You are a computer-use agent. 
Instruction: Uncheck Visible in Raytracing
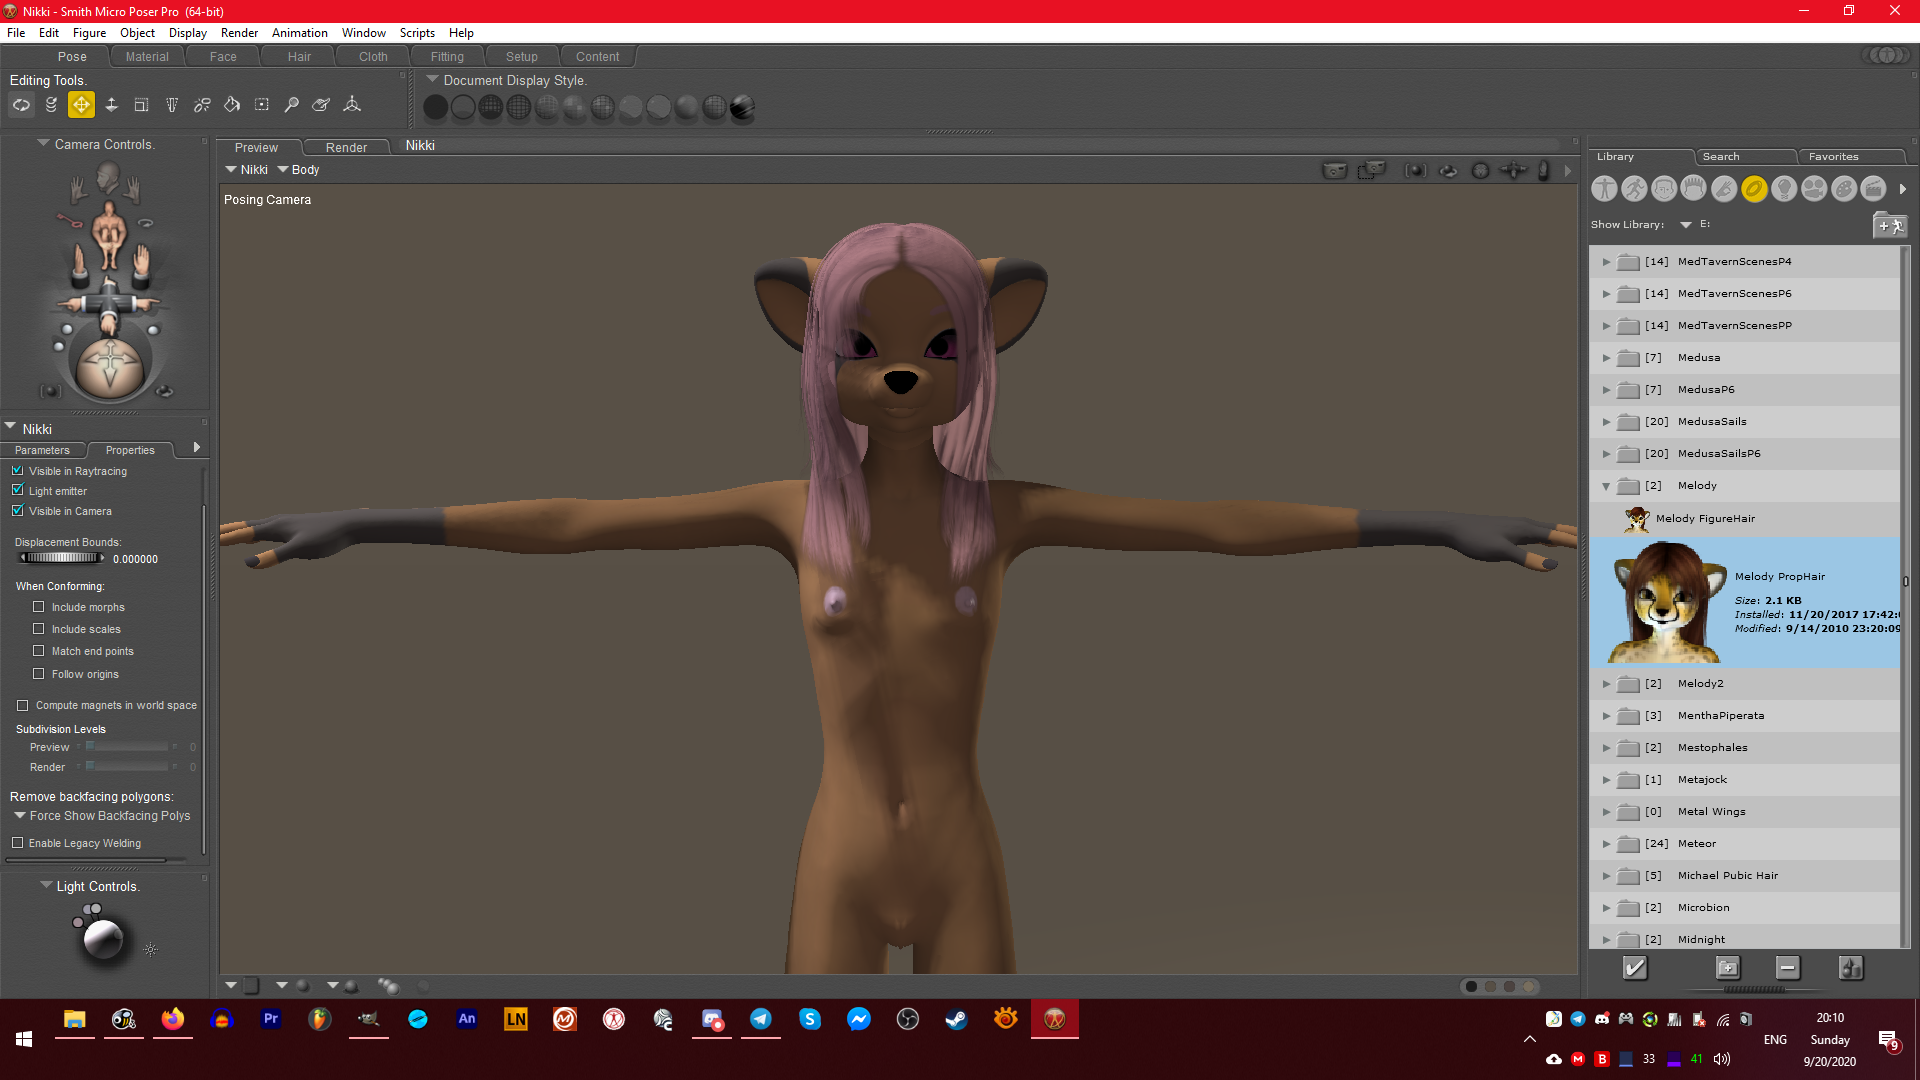(x=18, y=471)
